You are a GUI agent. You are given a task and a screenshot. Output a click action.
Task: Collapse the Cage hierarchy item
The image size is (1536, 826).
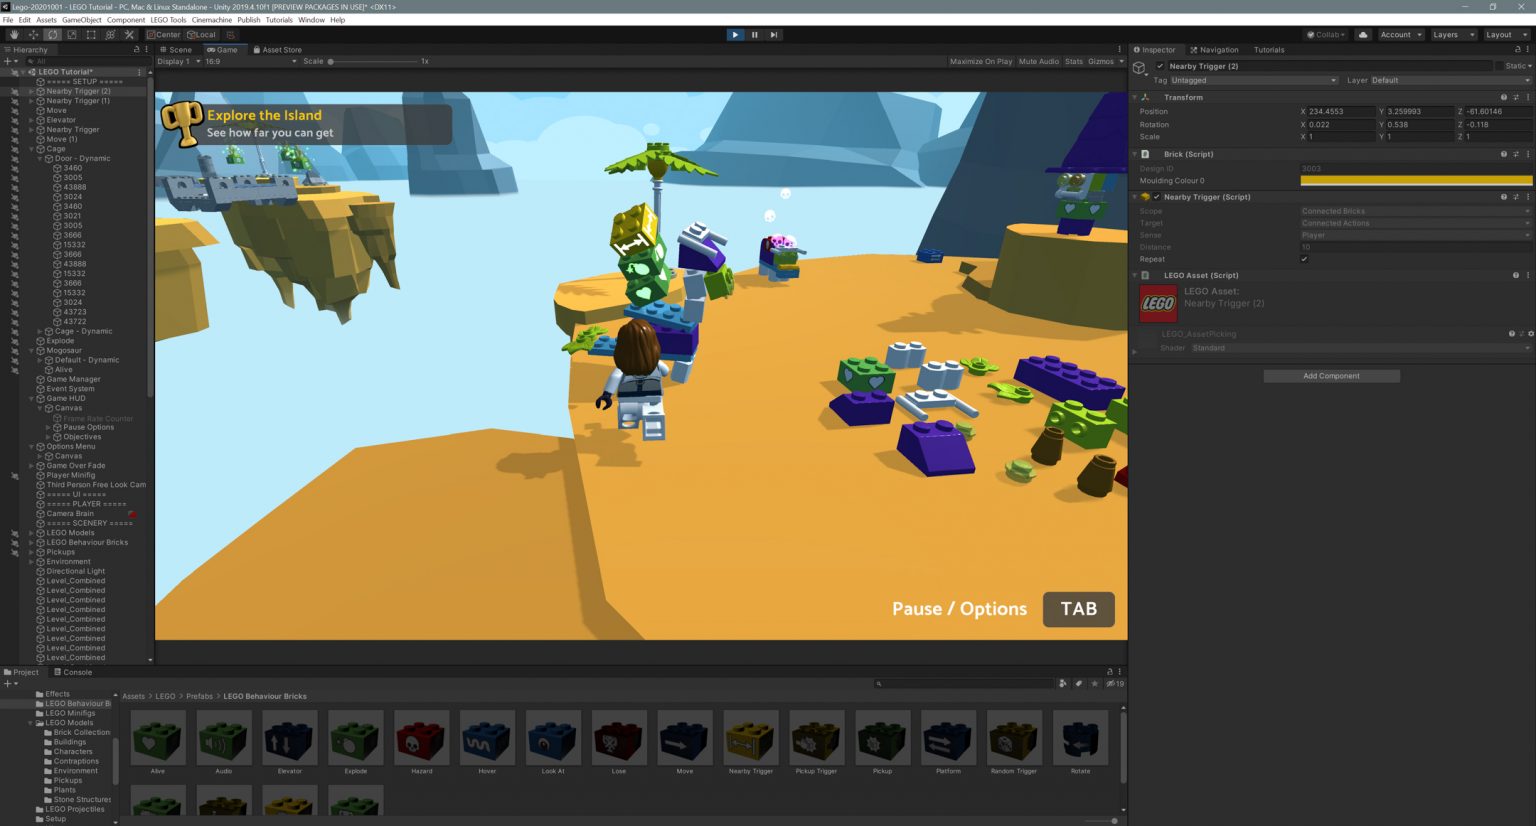click(32, 148)
